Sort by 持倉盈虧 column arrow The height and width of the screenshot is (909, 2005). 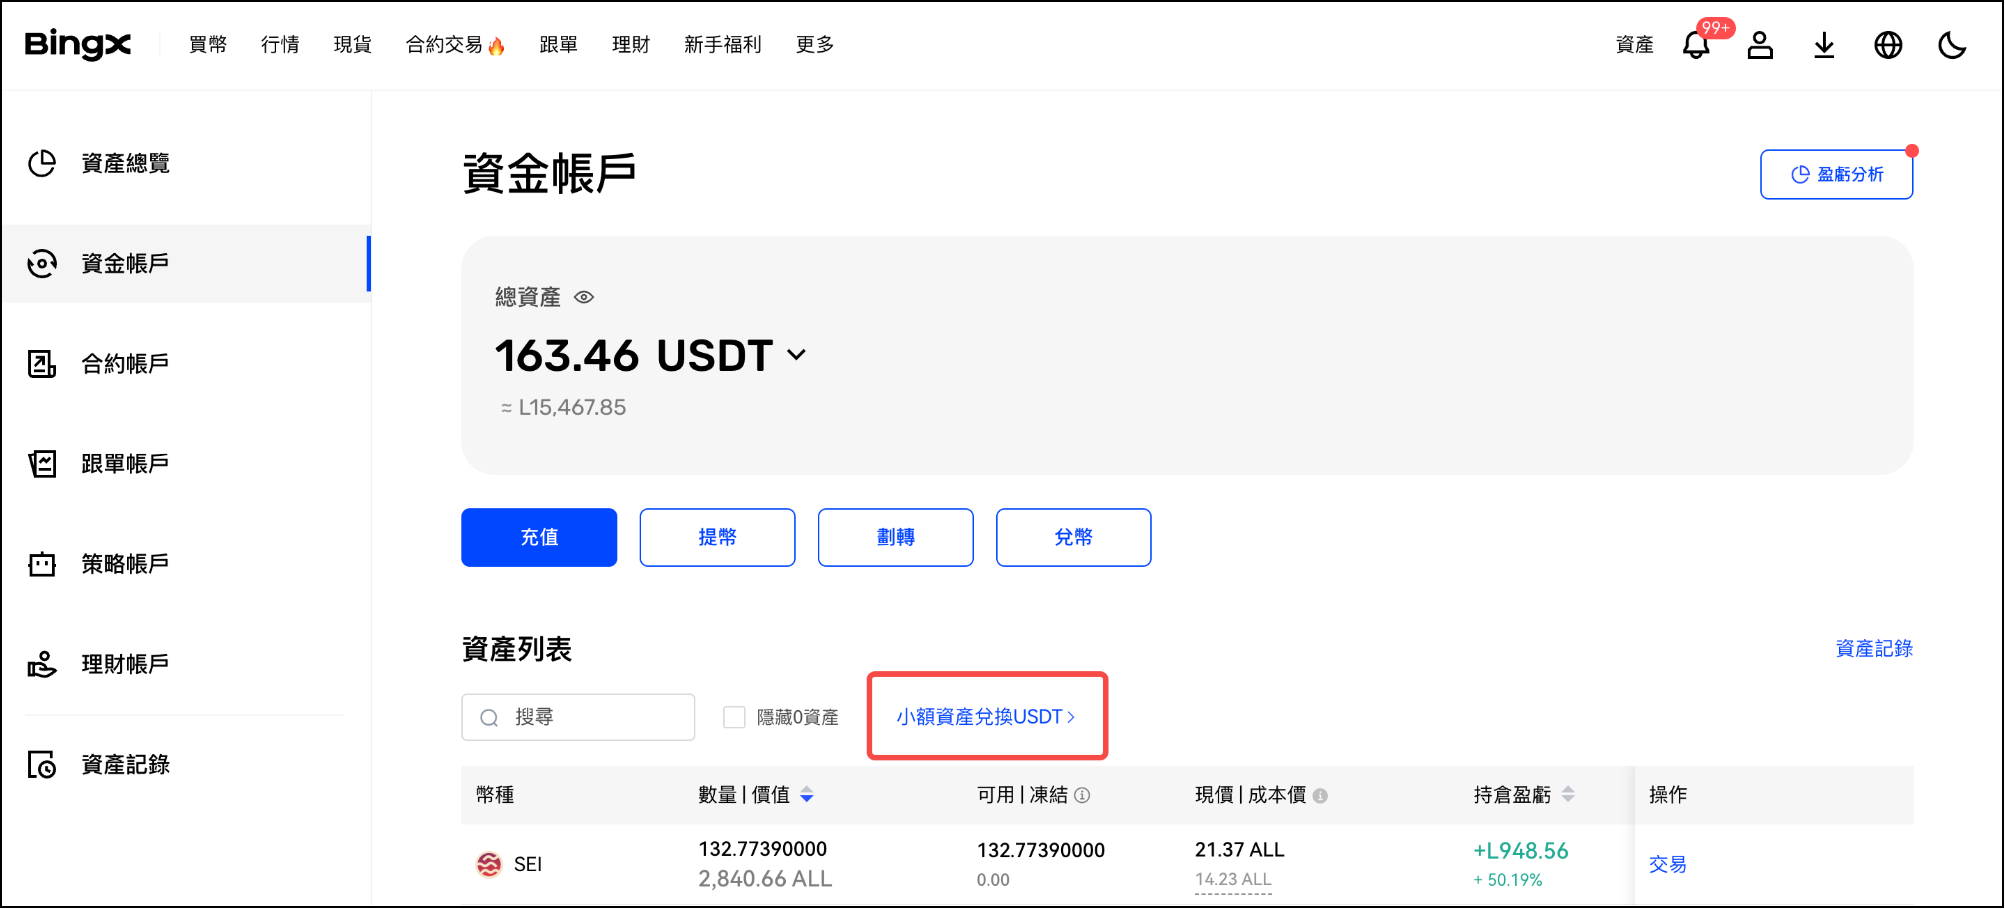tap(1567, 795)
